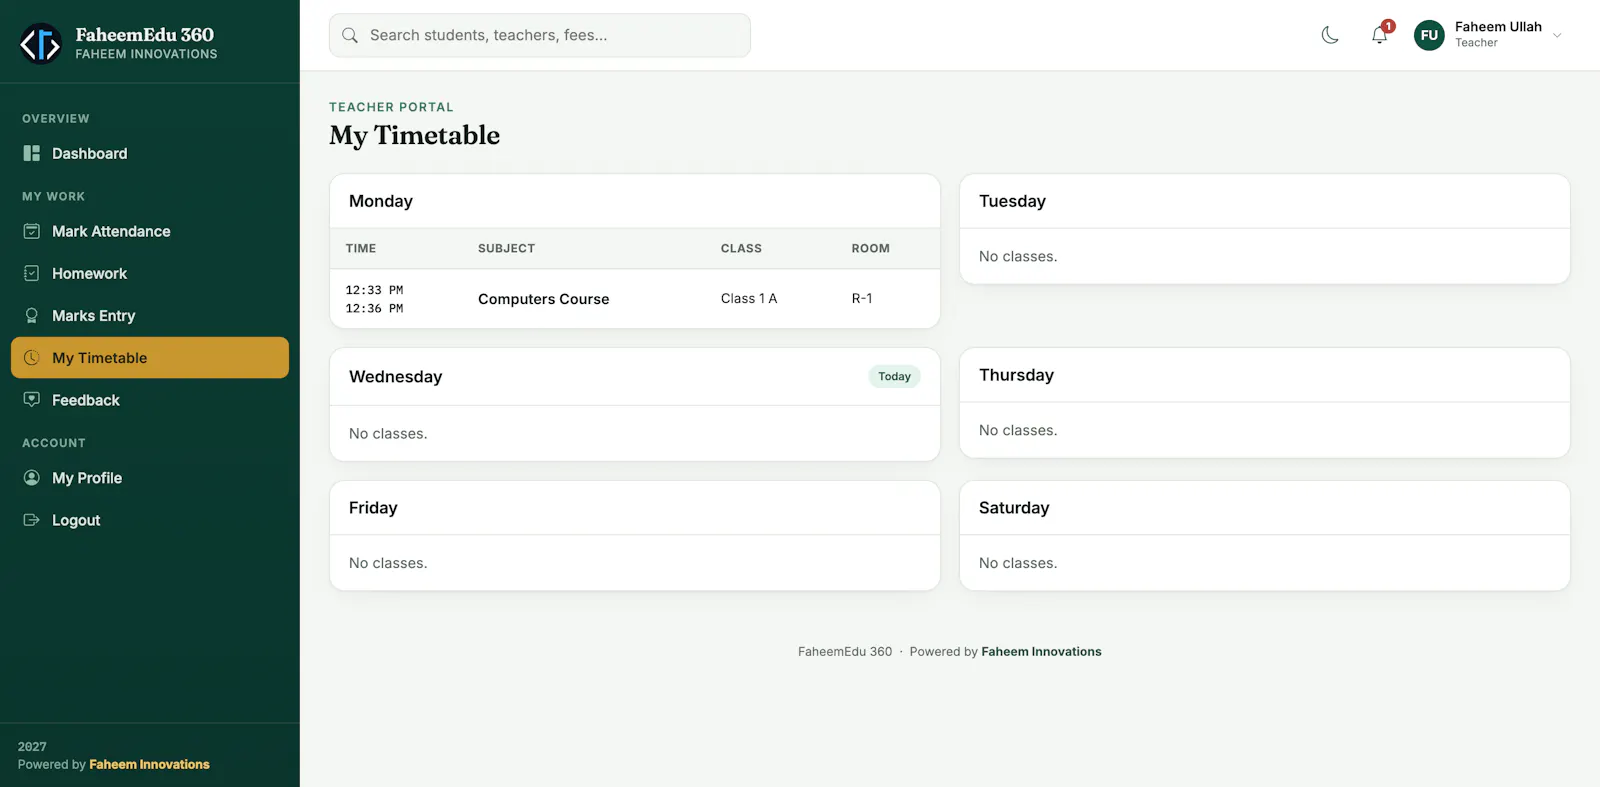Click the Faheem Ullah user name

(1498, 27)
